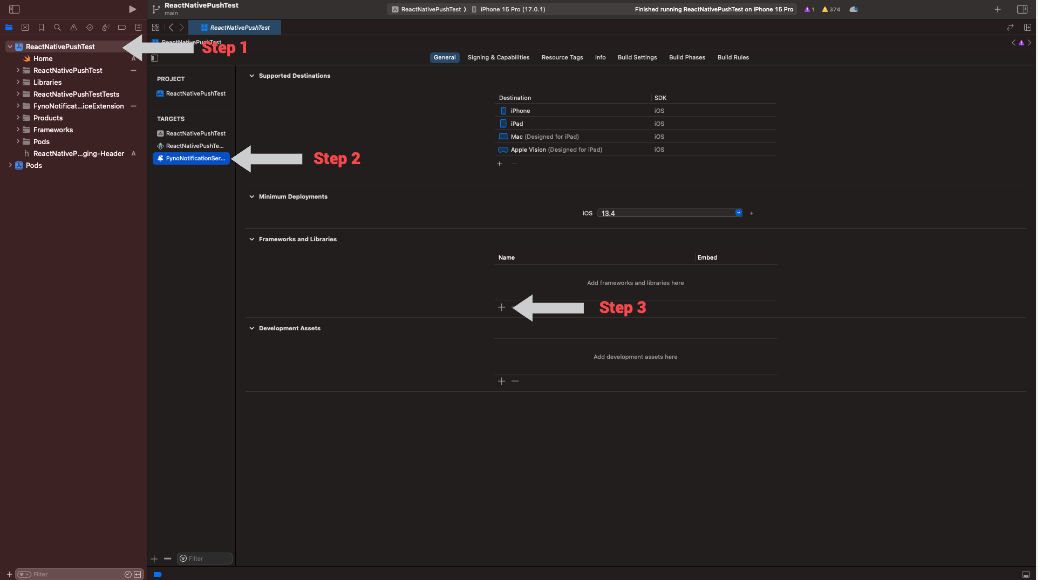The width and height of the screenshot is (1038, 580).
Task: Click the blue breakpoint tag toggle
Action: tap(158, 574)
